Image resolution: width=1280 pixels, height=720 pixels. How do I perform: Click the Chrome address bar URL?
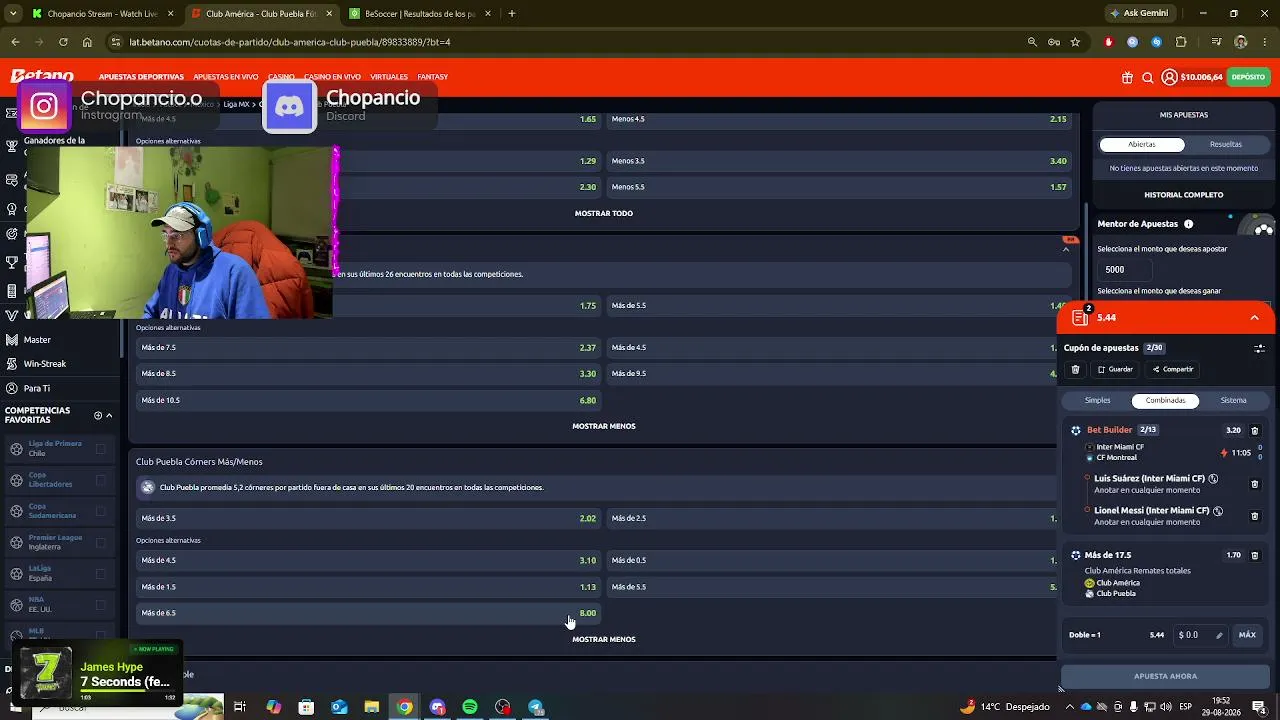tap(290, 42)
